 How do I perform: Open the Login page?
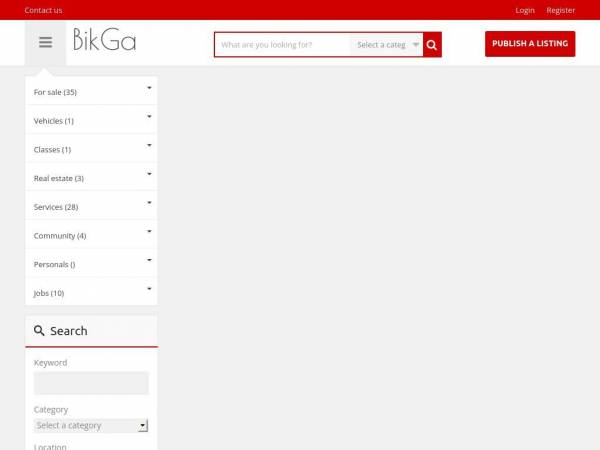pos(525,10)
